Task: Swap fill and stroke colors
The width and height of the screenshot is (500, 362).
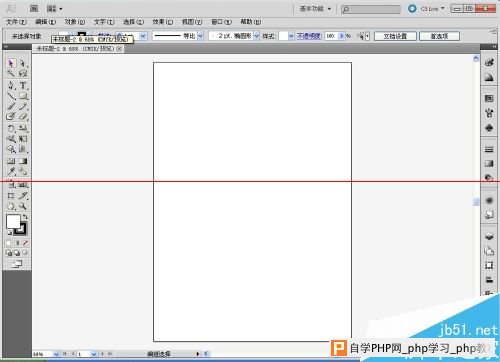Action: point(25,217)
